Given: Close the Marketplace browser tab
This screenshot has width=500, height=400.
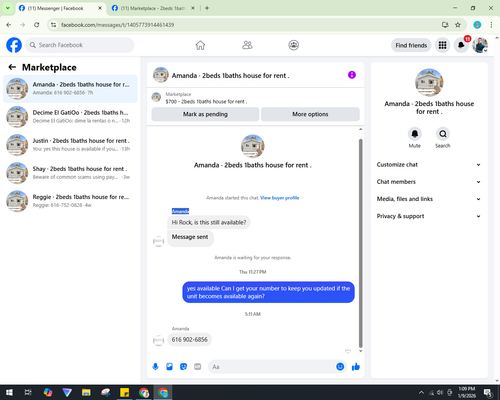Looking at the screenshot, I should [x=193, y=8].
